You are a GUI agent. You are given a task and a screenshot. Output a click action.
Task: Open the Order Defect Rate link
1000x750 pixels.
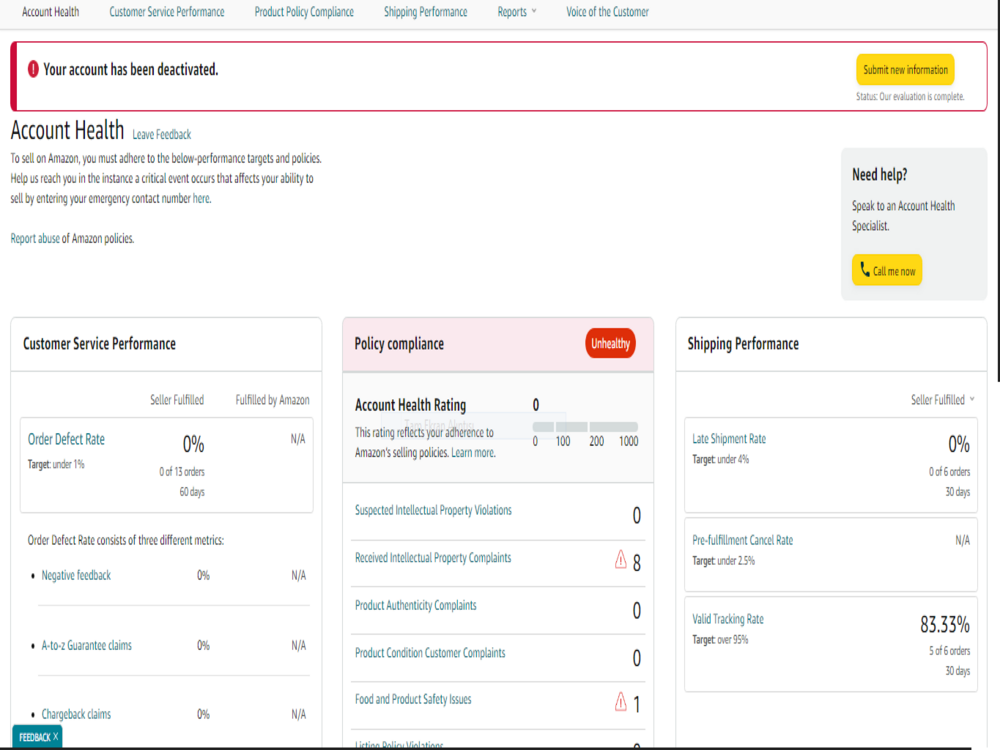66,439
